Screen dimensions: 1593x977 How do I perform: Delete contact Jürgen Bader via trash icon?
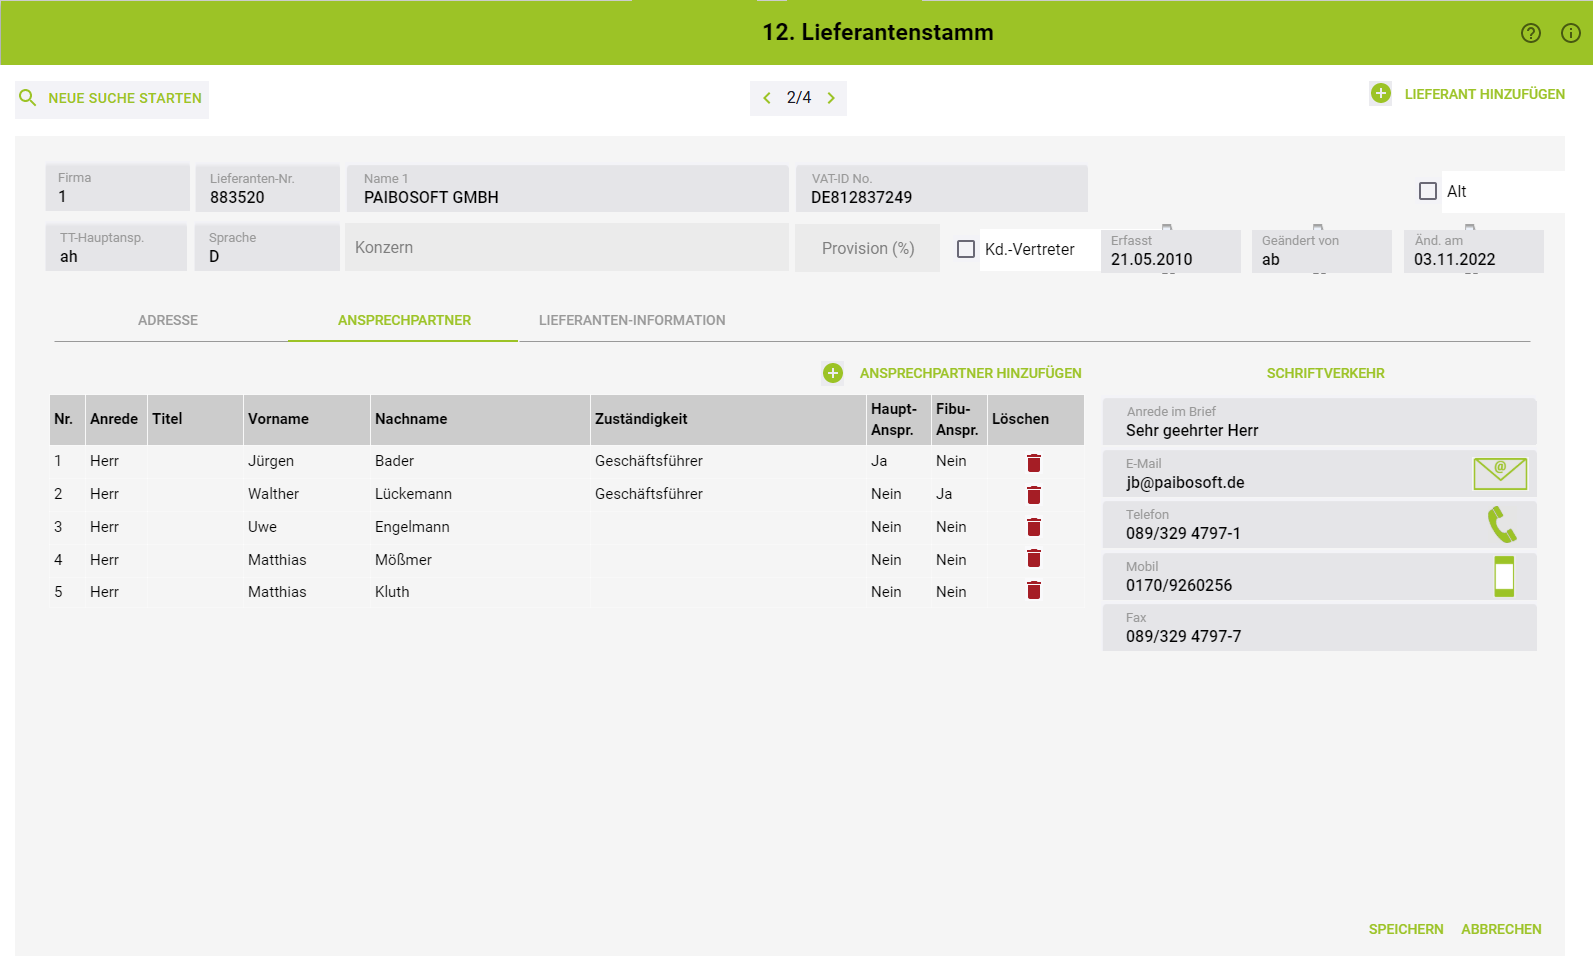point(1033,462)
